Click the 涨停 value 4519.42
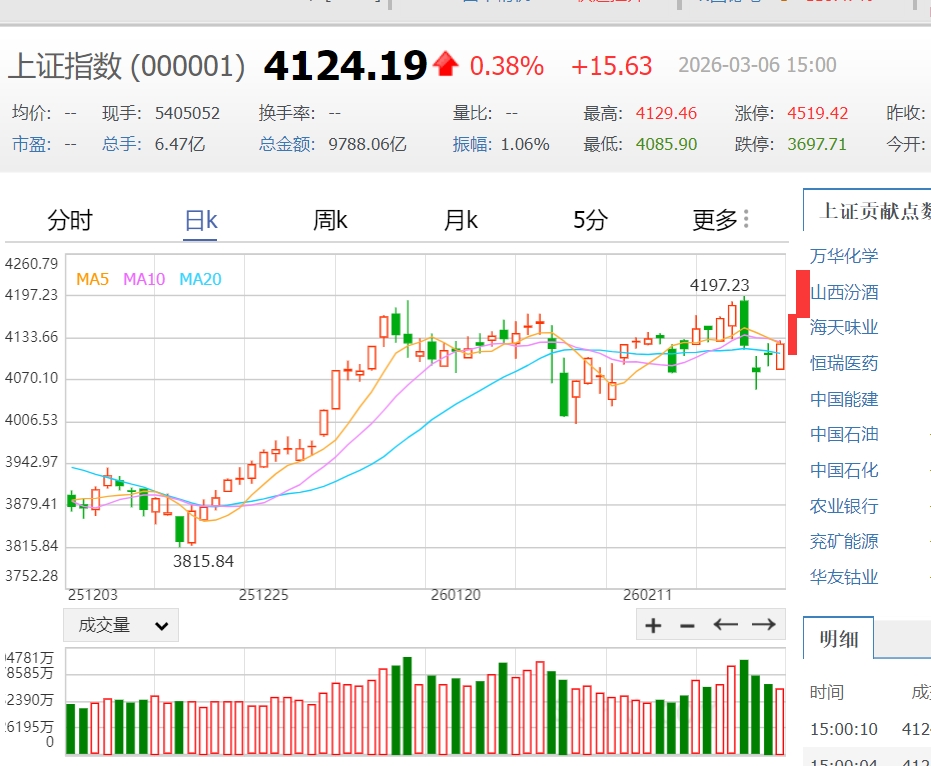Screen dimensions: 931x766 tap(818, 113)
